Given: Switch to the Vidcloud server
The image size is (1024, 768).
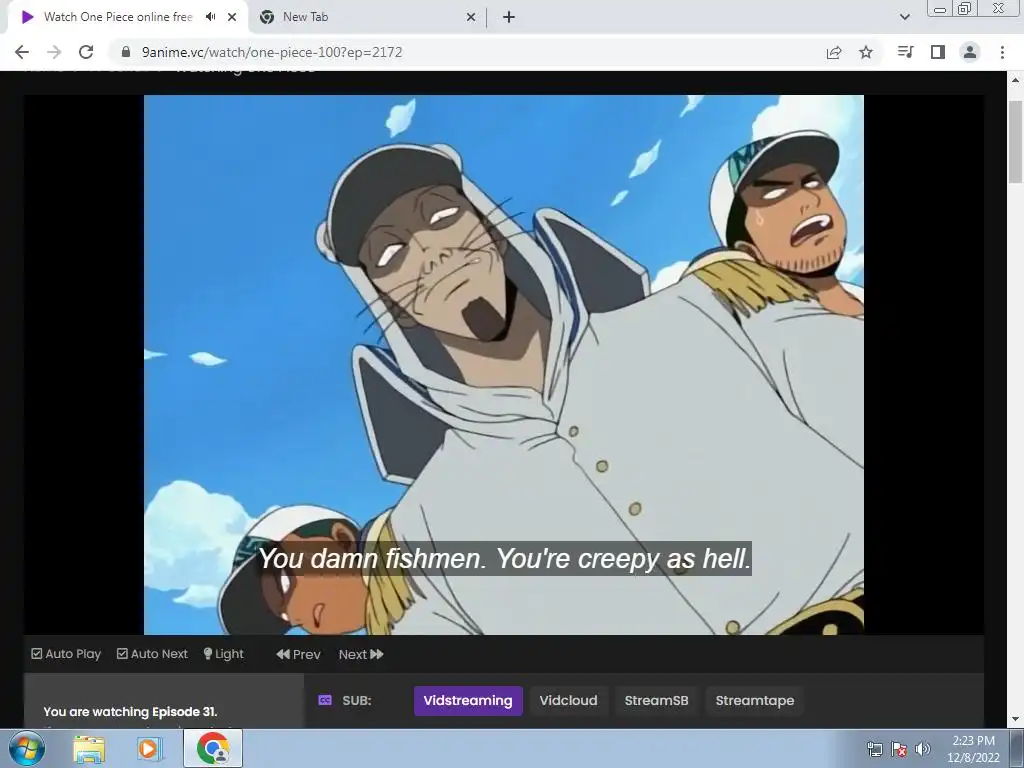Looking at the screenshot, I should (568, 700).
